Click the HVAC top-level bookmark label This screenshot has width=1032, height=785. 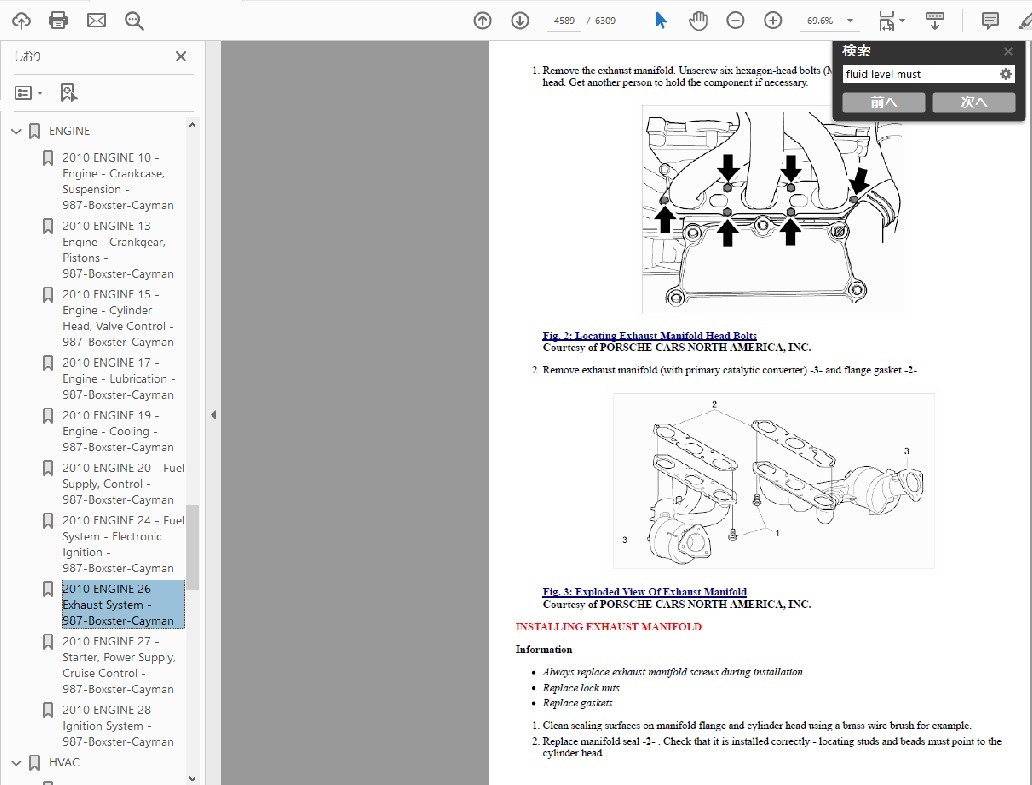pos(64,763)
